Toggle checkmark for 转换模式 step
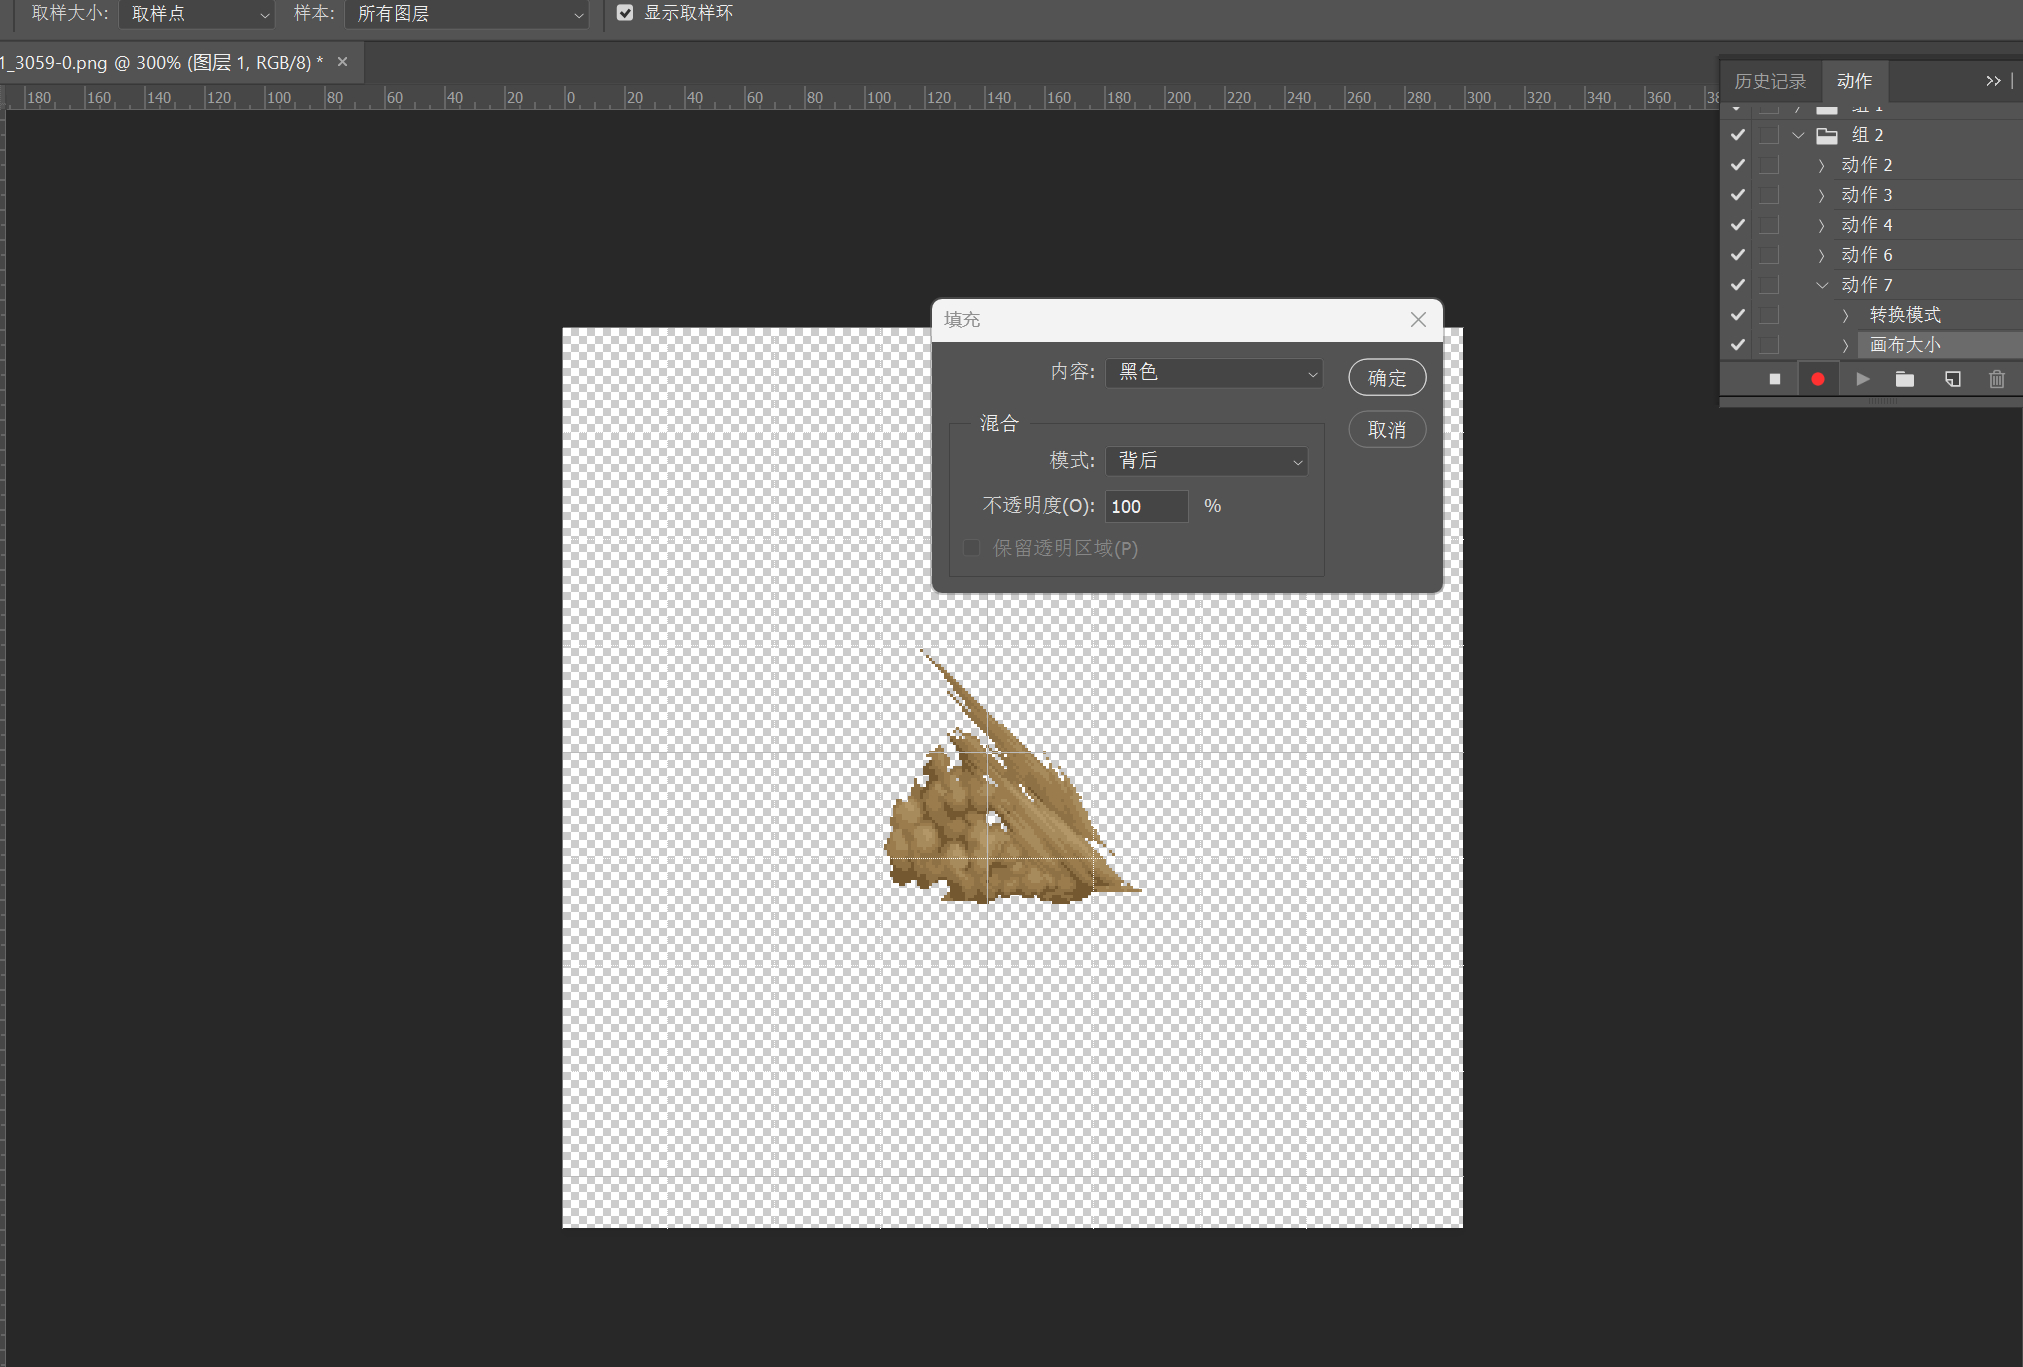Image resolution: width=2023 pixels, height=1367 pixels. coord(1738,315)
